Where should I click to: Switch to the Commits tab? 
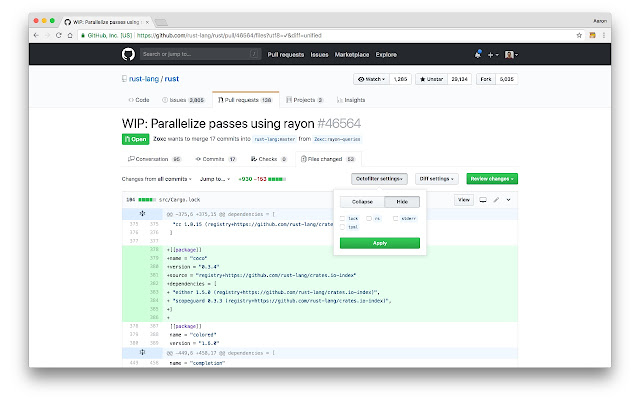(x=216, y=159)
